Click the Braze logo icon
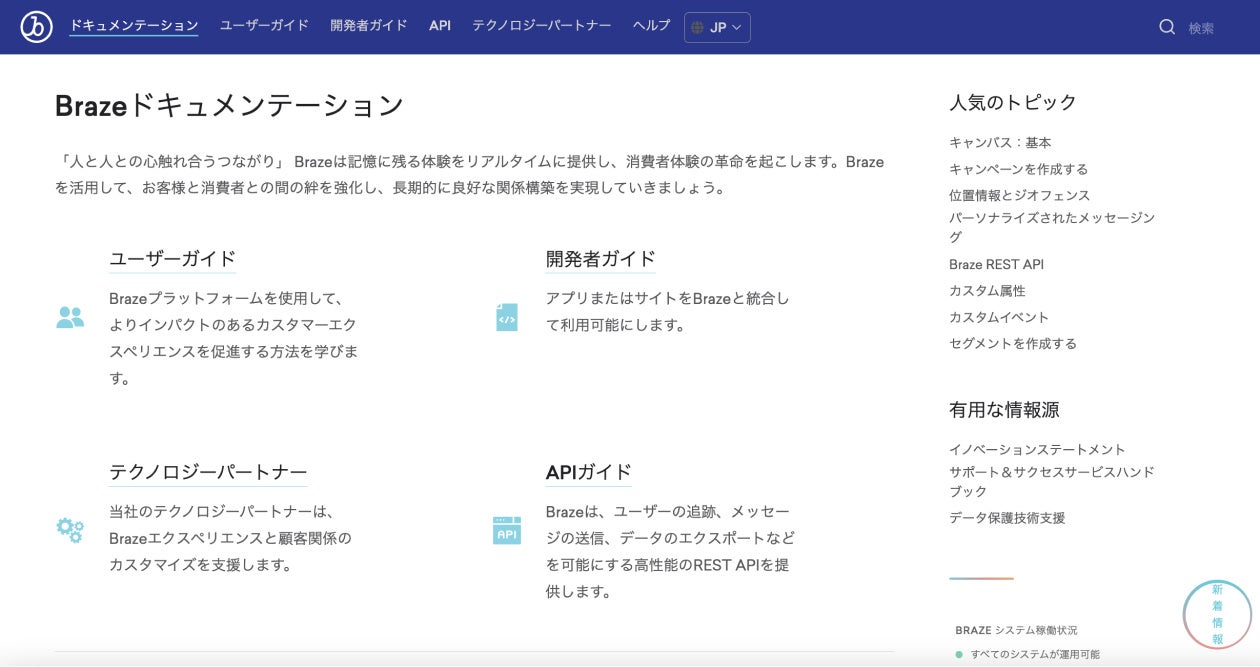The width and height of the screenshot is (1260, 667). [36, 27]
